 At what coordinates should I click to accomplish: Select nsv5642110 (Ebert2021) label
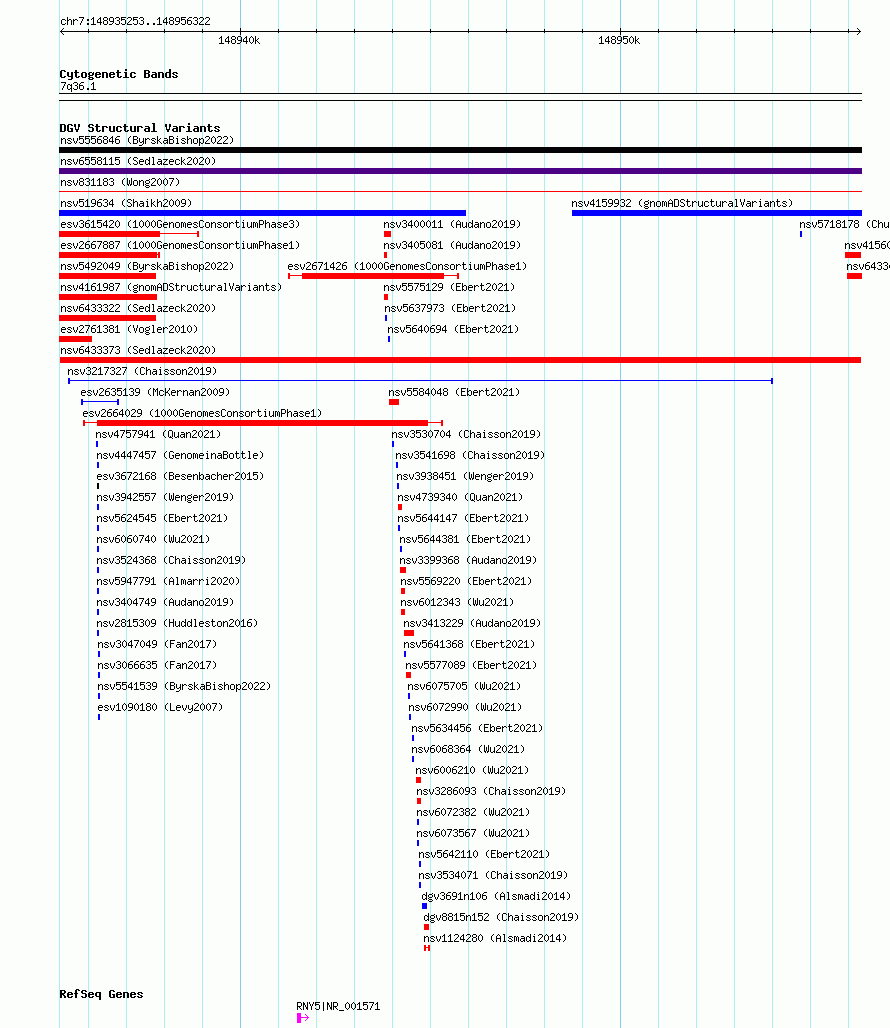[484, 854]
